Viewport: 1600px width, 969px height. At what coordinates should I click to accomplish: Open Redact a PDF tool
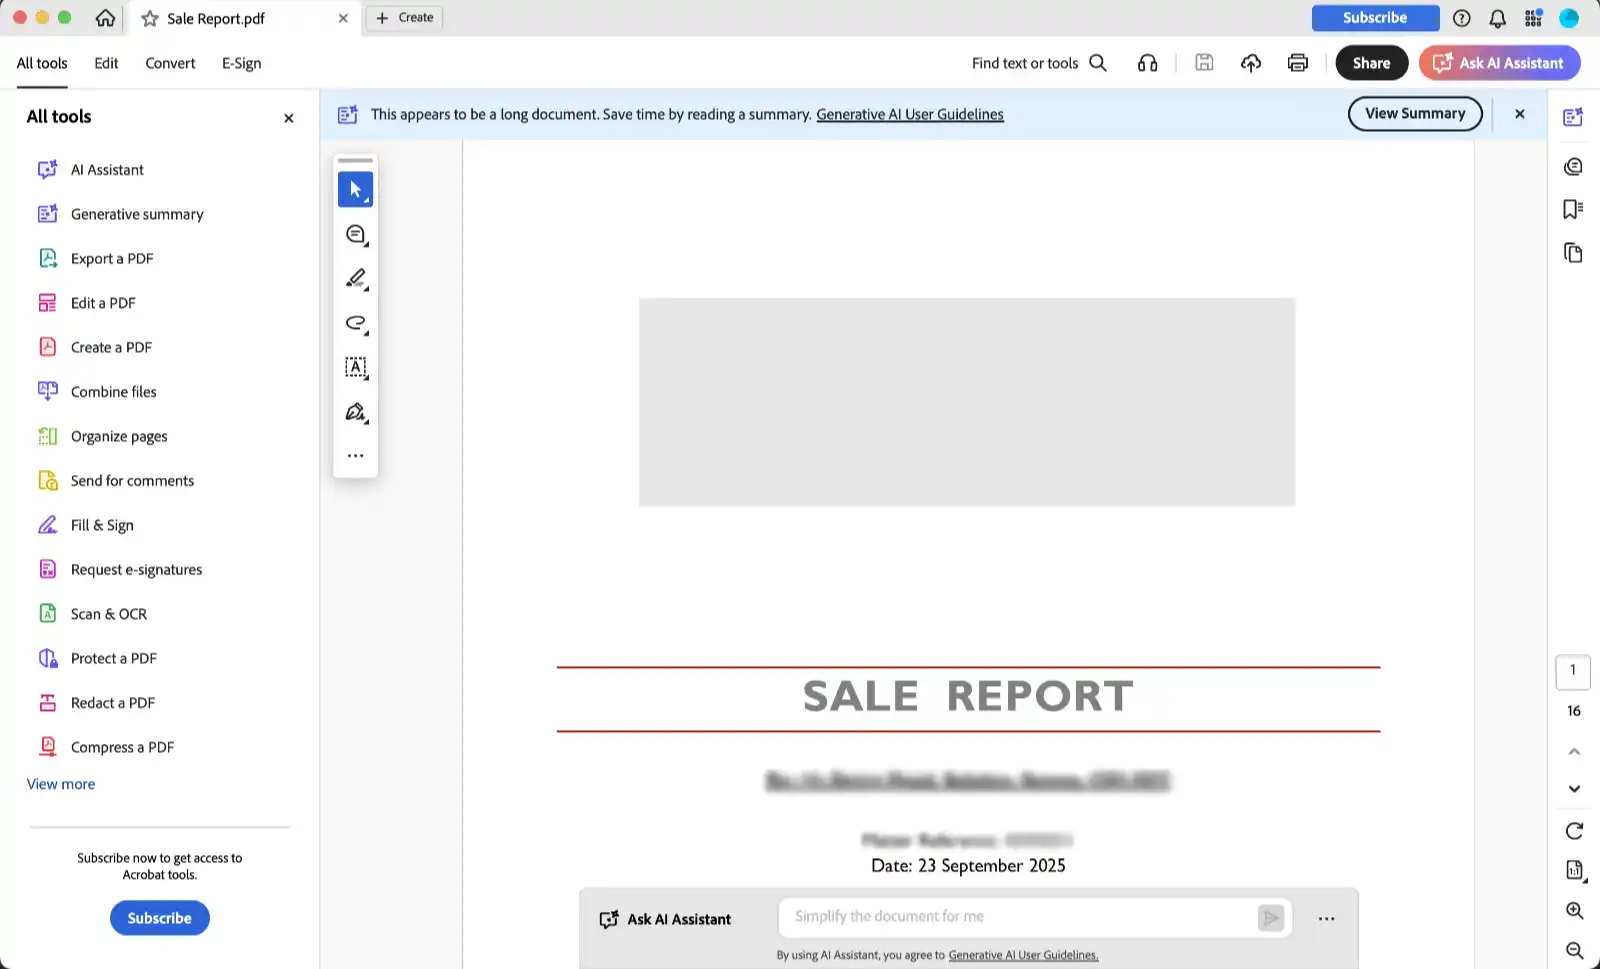click(x=112, y=703)
